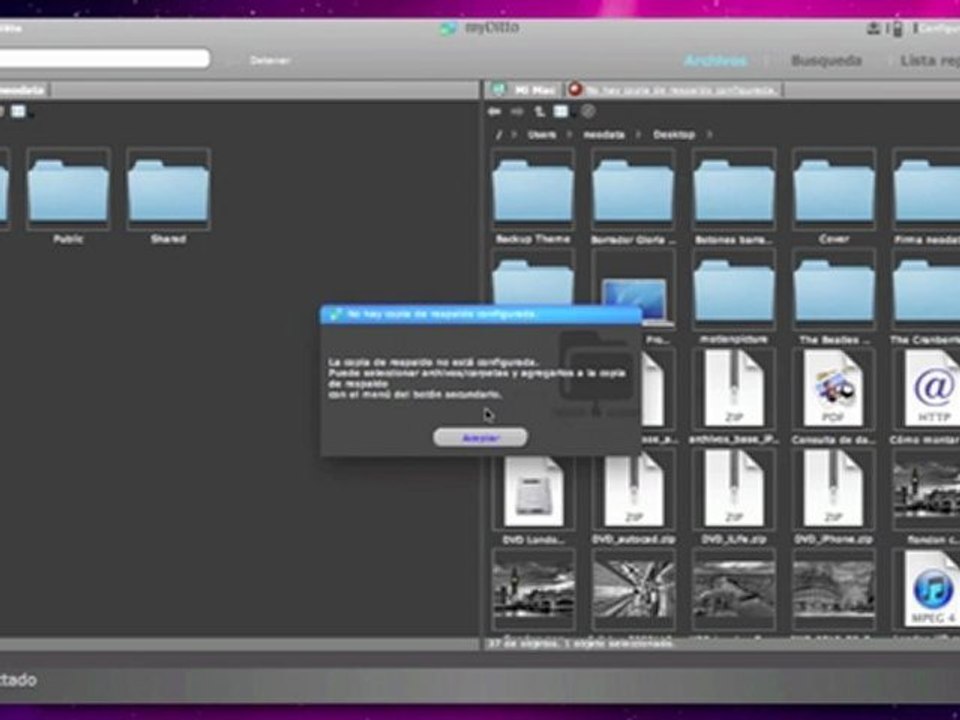Select the DVD_iPhone.zip file
The width and height of the screenshot is (960, 720).
834,497
